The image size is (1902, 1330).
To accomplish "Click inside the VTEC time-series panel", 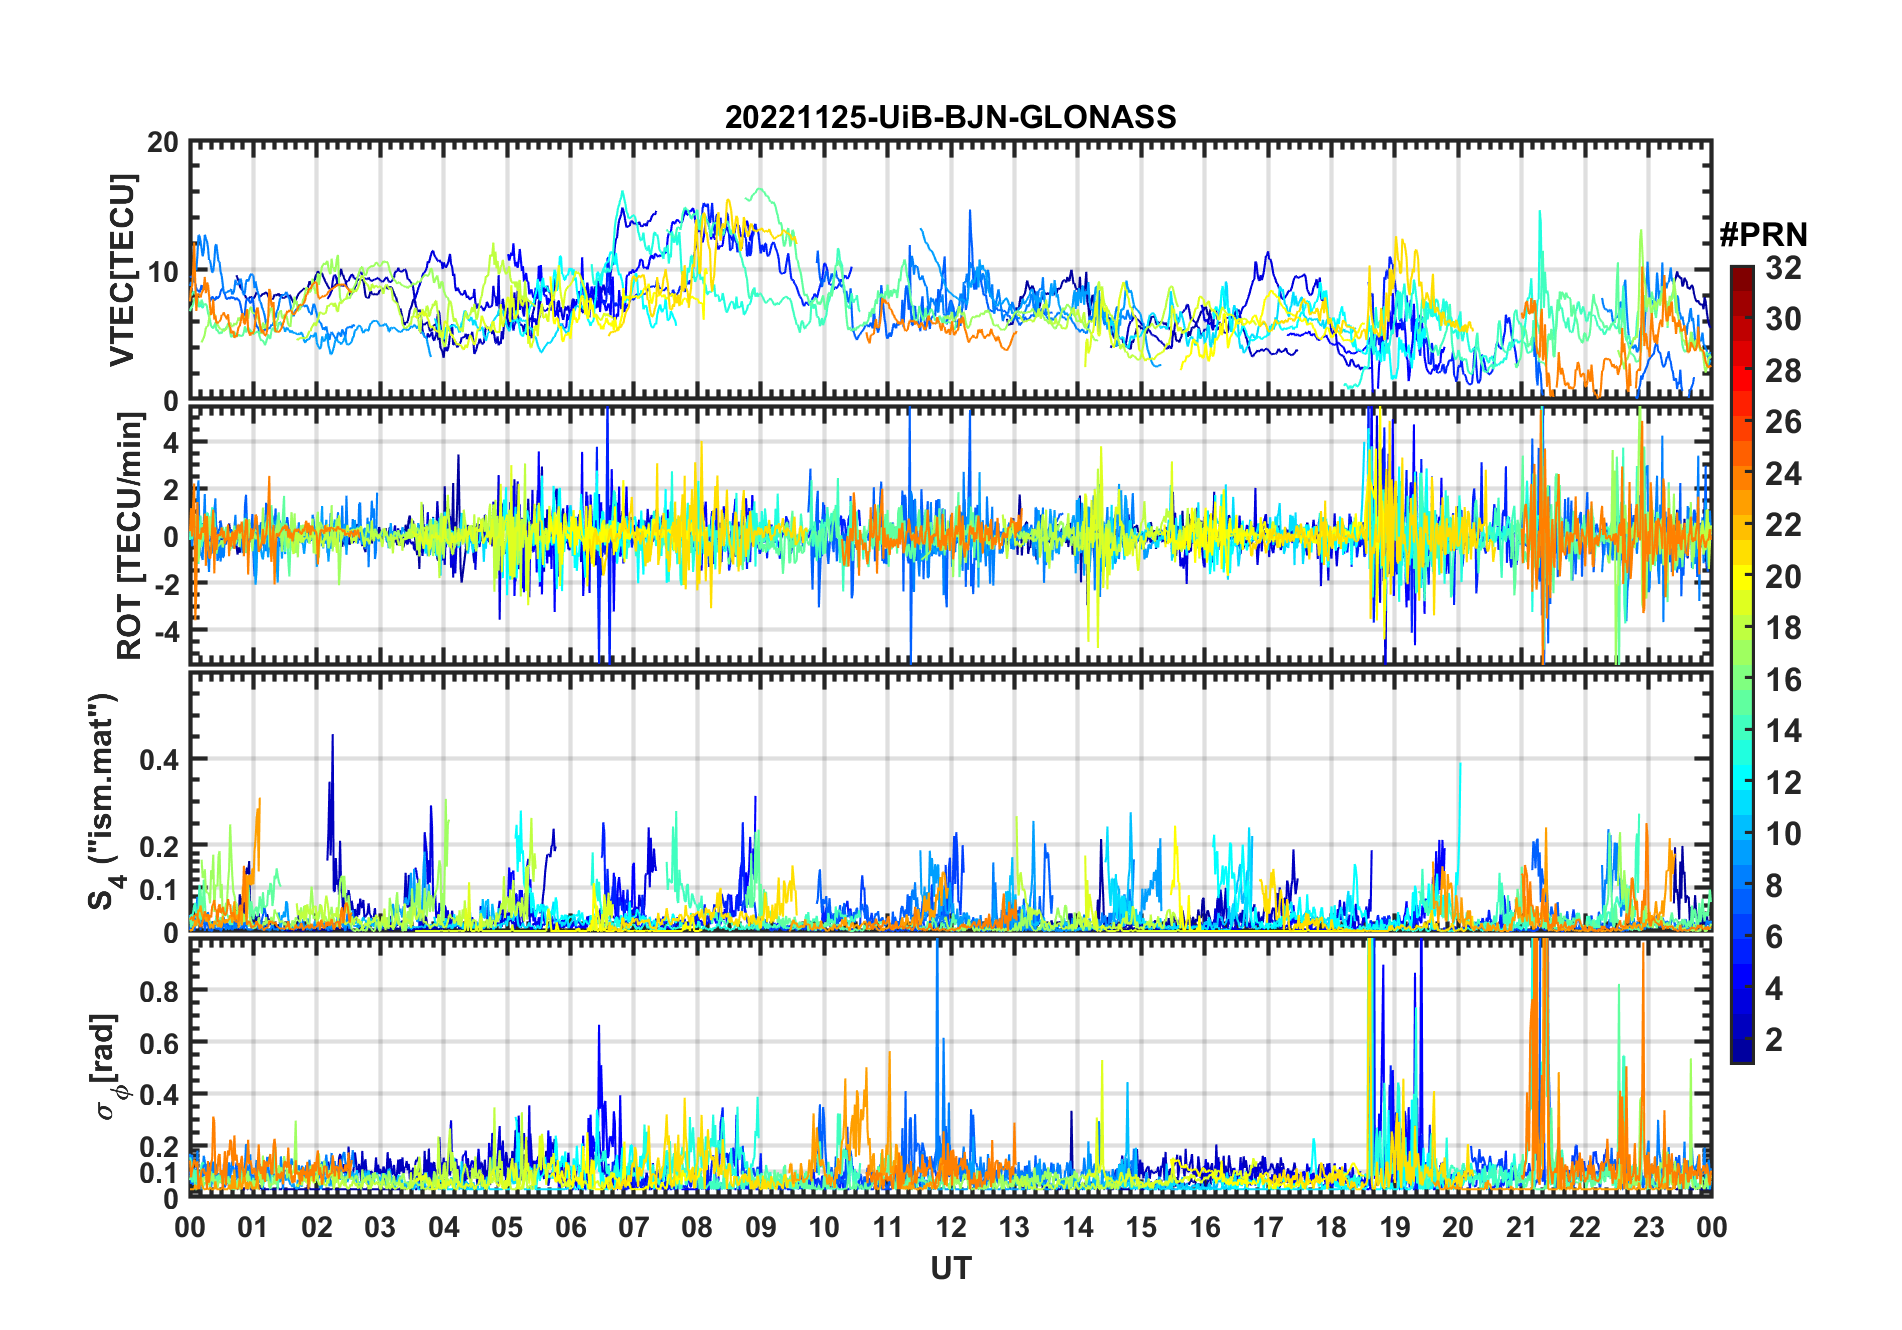I will pyautogui.click(x=951, y=270).
